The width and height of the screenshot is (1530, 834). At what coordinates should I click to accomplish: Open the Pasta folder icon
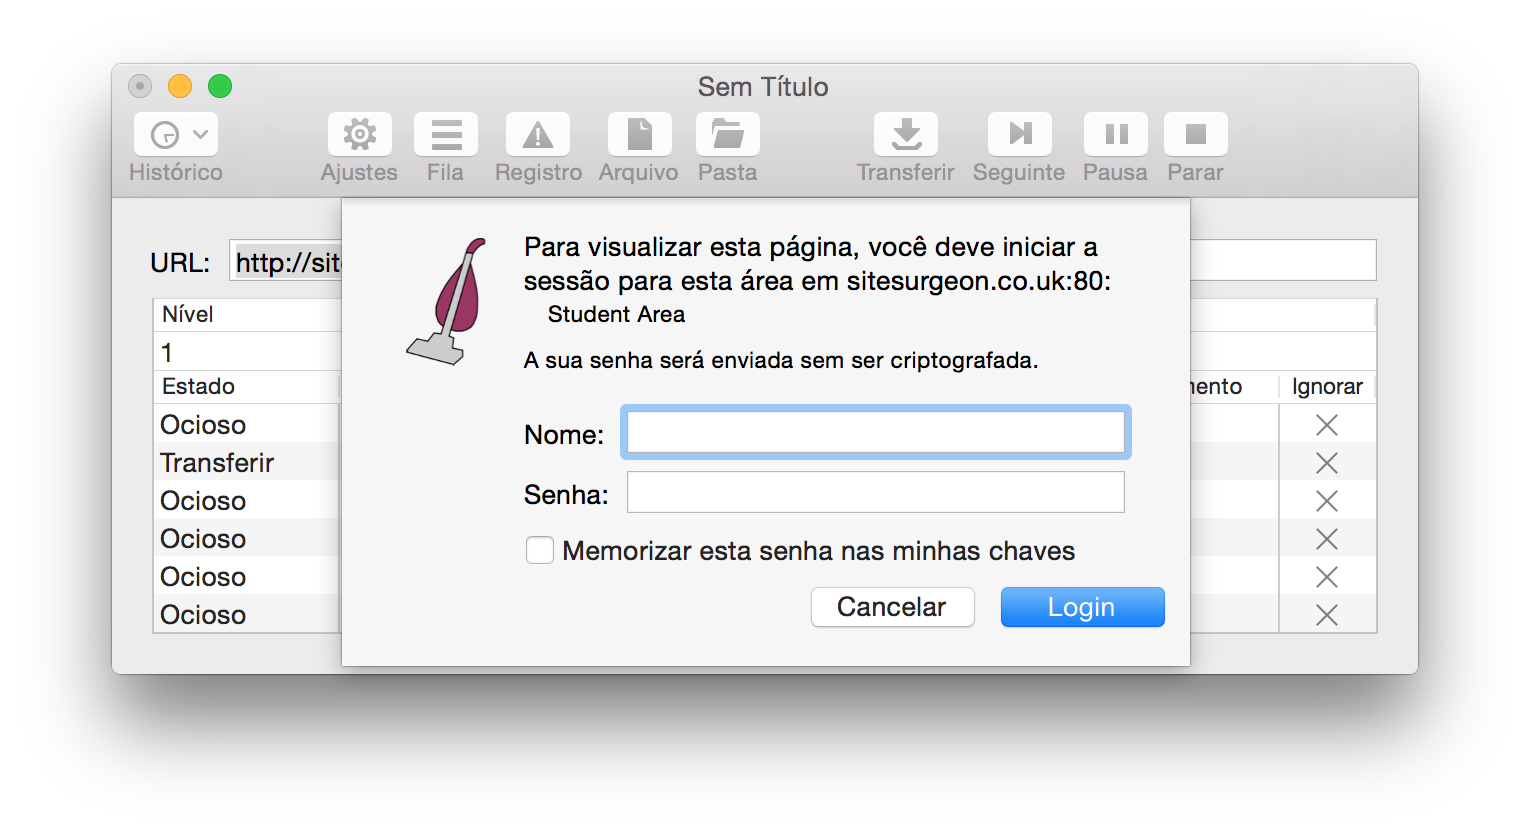pyautogui.click(x=727, y=134)
